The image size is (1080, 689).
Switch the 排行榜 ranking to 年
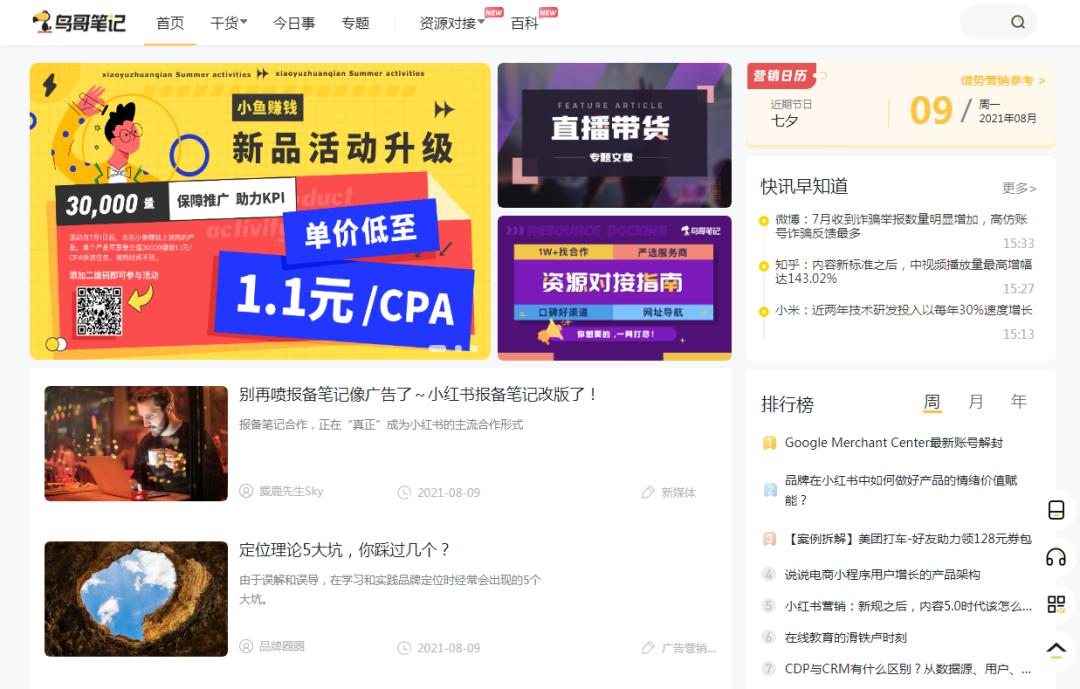point(1018,402)
